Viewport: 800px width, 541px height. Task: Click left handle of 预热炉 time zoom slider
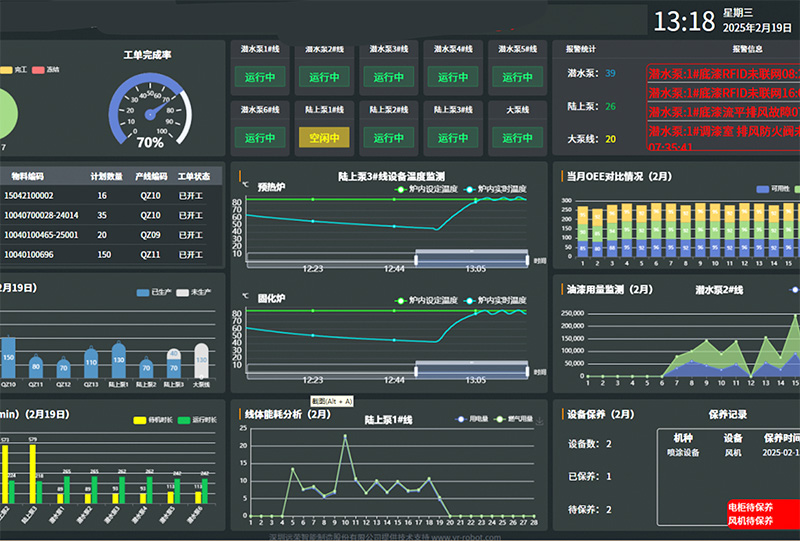tap(416, 260)
